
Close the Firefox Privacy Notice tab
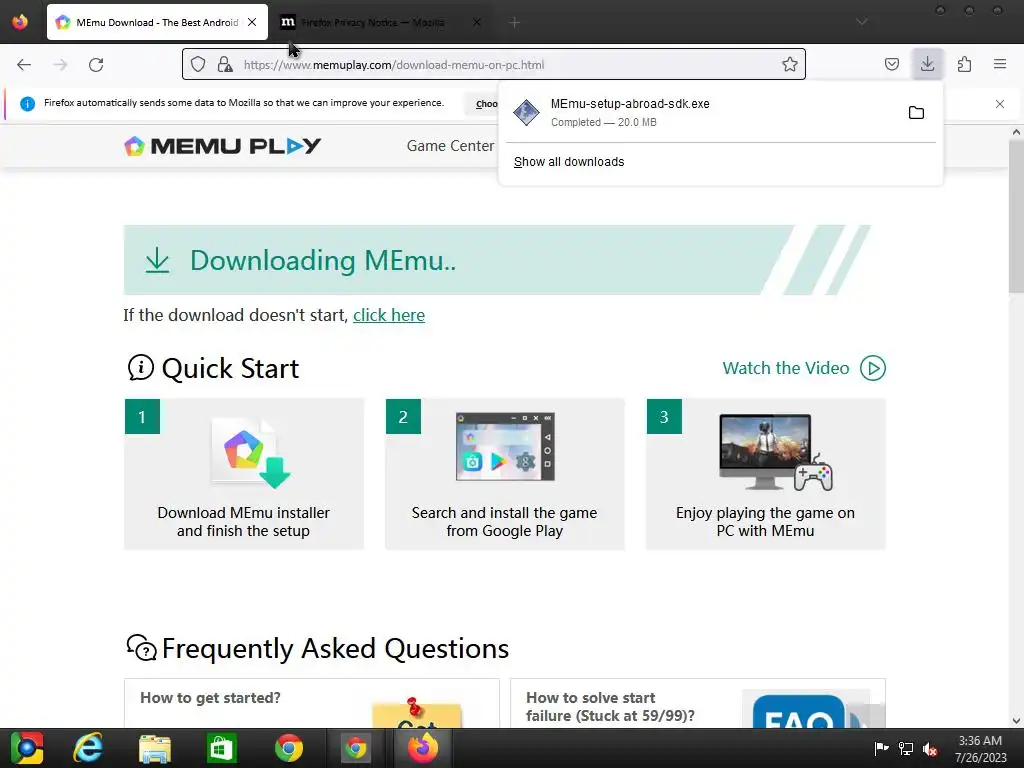coord(477,22)
